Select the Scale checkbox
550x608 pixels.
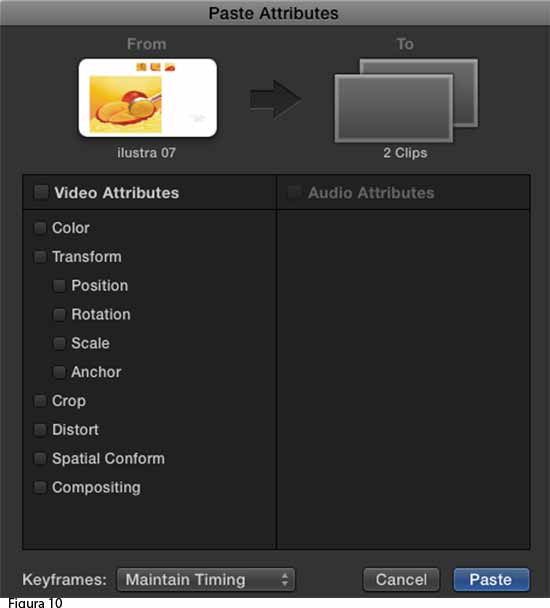[59, 343]
